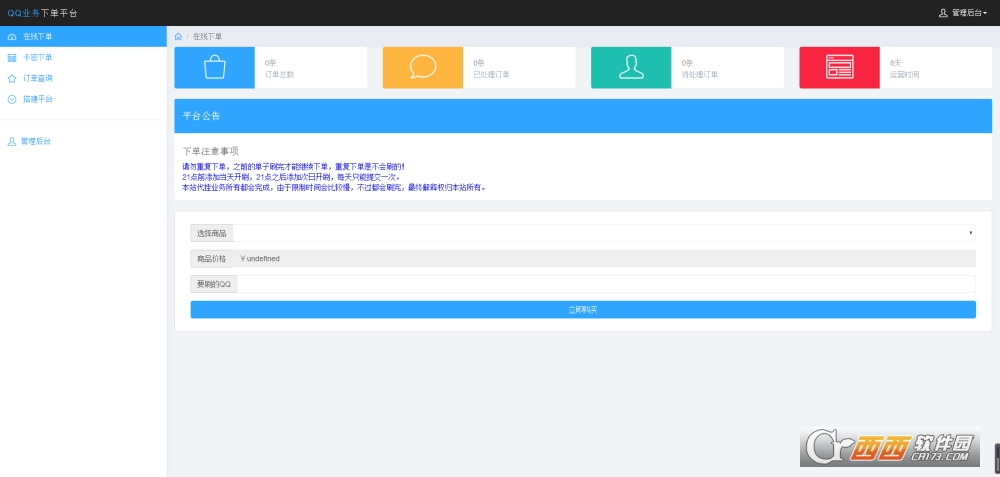Open 卡密下单 from the sidebar
Screen dimensions: 1000x477
[x=38, y=57]
